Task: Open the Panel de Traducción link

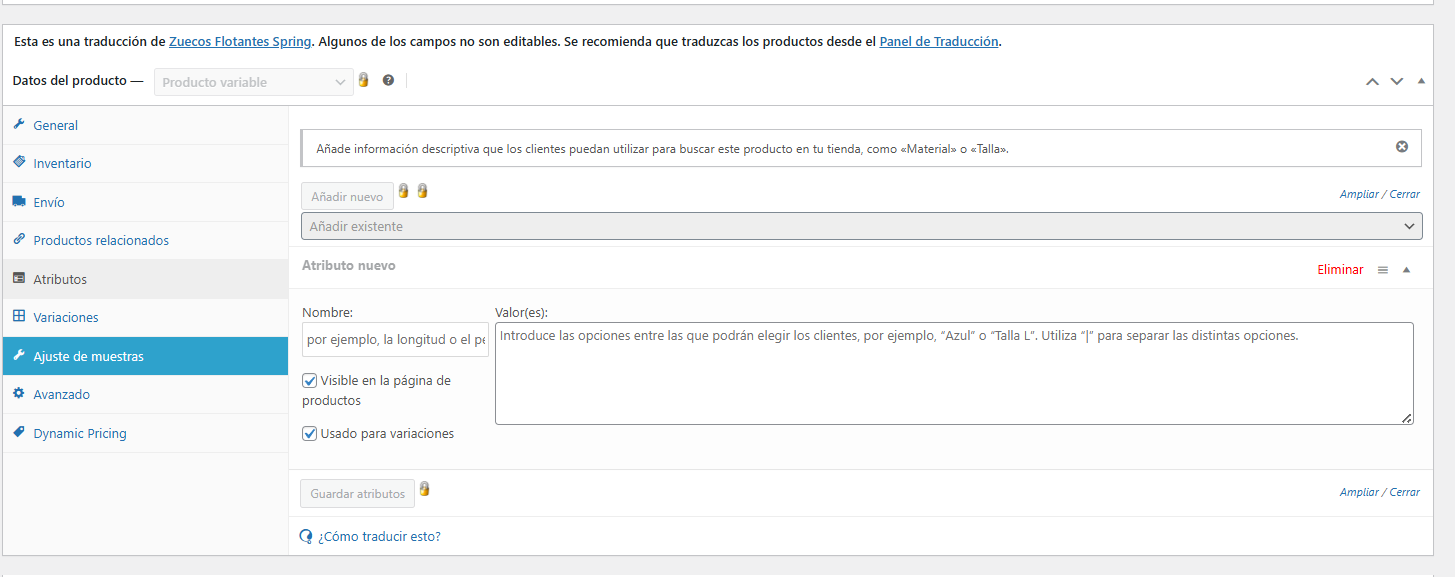Action: [938, 42]
